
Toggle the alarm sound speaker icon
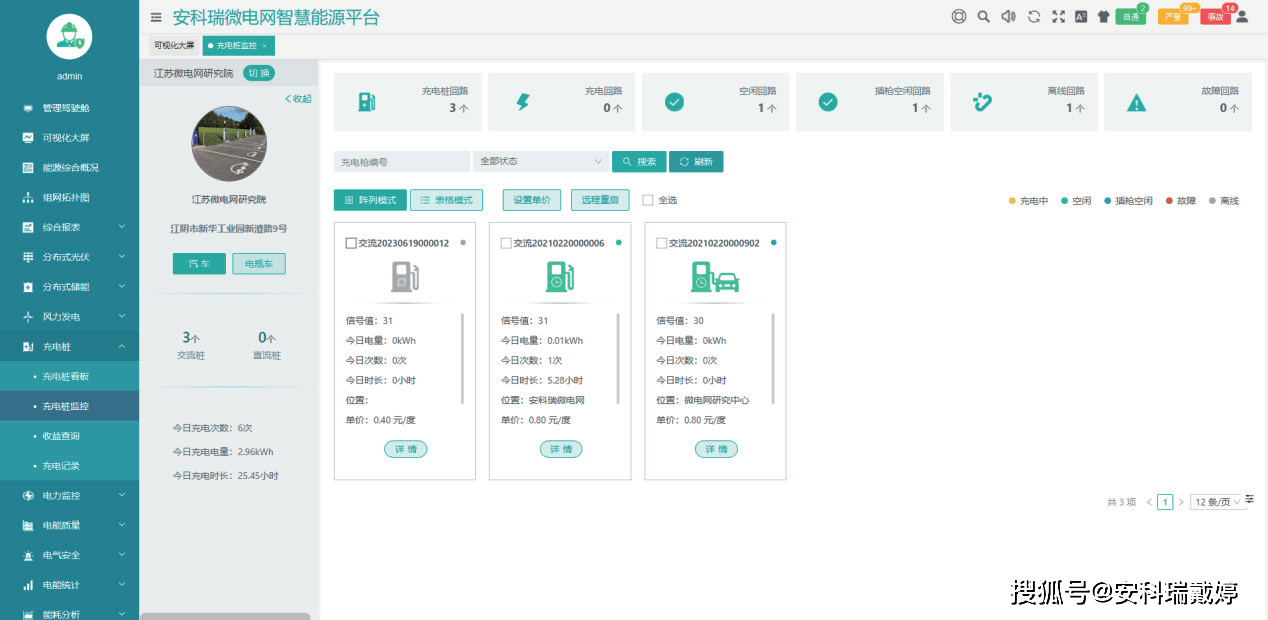(x=1008, y=16)
